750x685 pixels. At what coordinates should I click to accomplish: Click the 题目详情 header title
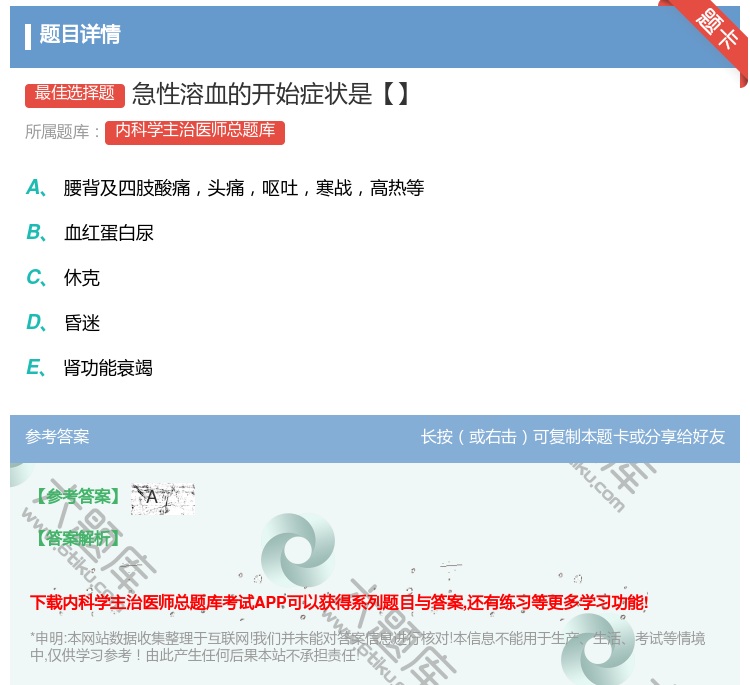pos(80,34)
